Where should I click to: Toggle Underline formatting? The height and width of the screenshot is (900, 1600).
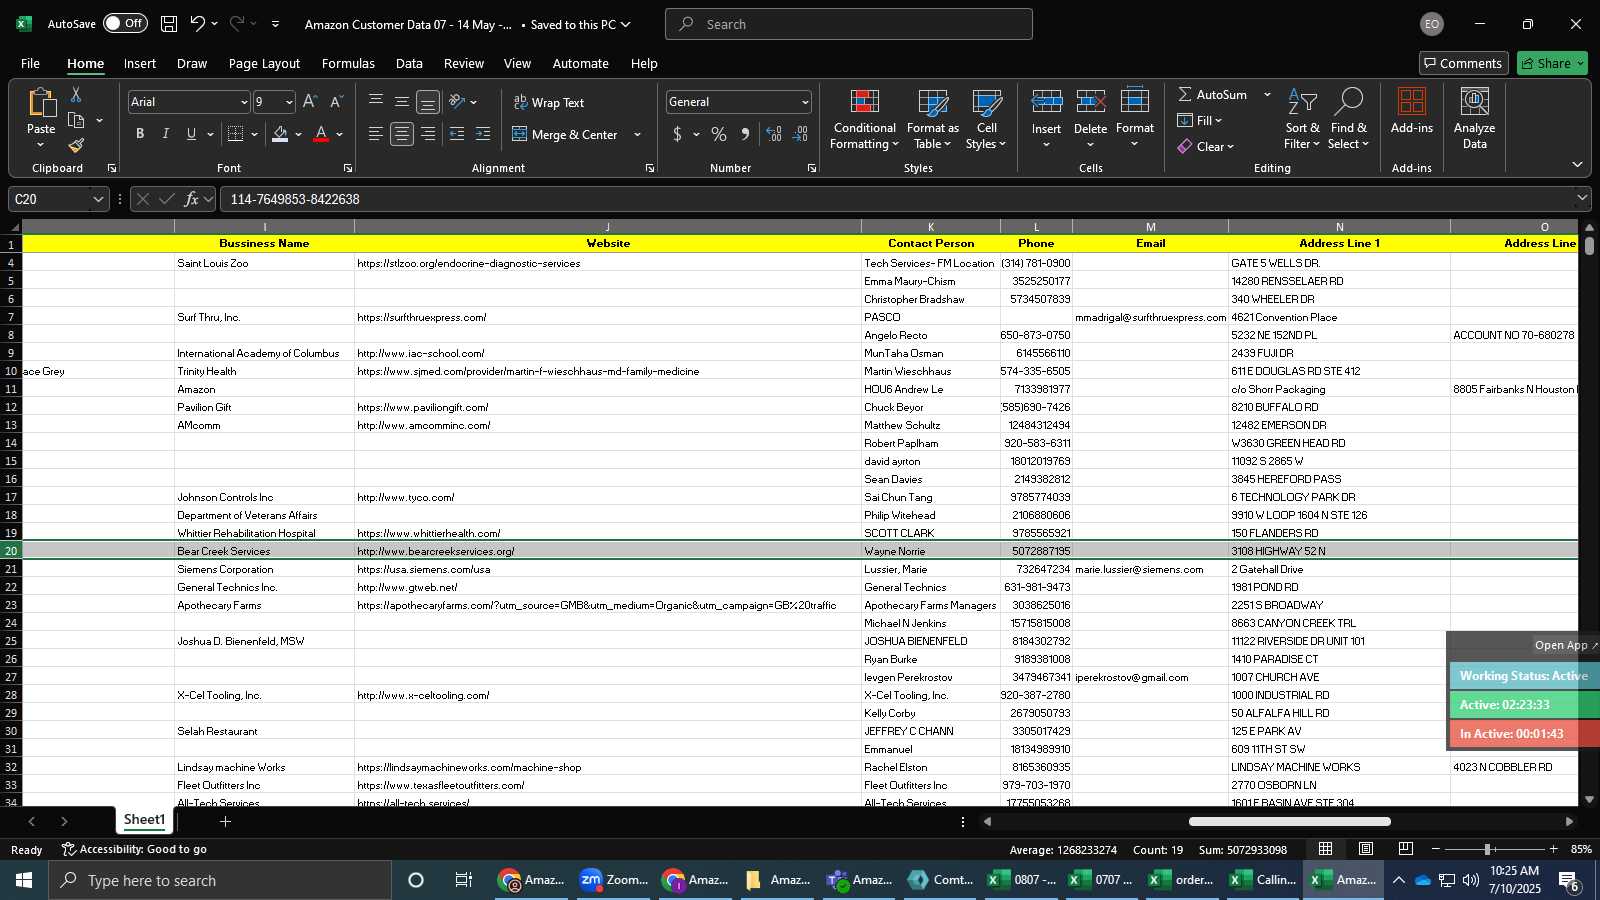pos(191,134)
